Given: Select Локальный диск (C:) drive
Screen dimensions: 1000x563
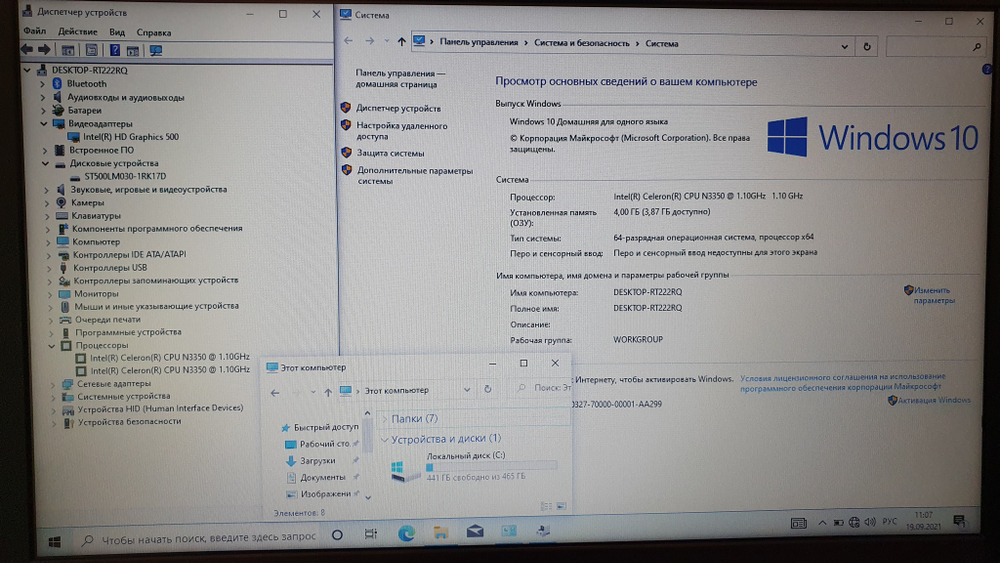Looking at the screenshot, I should (473, 467).
